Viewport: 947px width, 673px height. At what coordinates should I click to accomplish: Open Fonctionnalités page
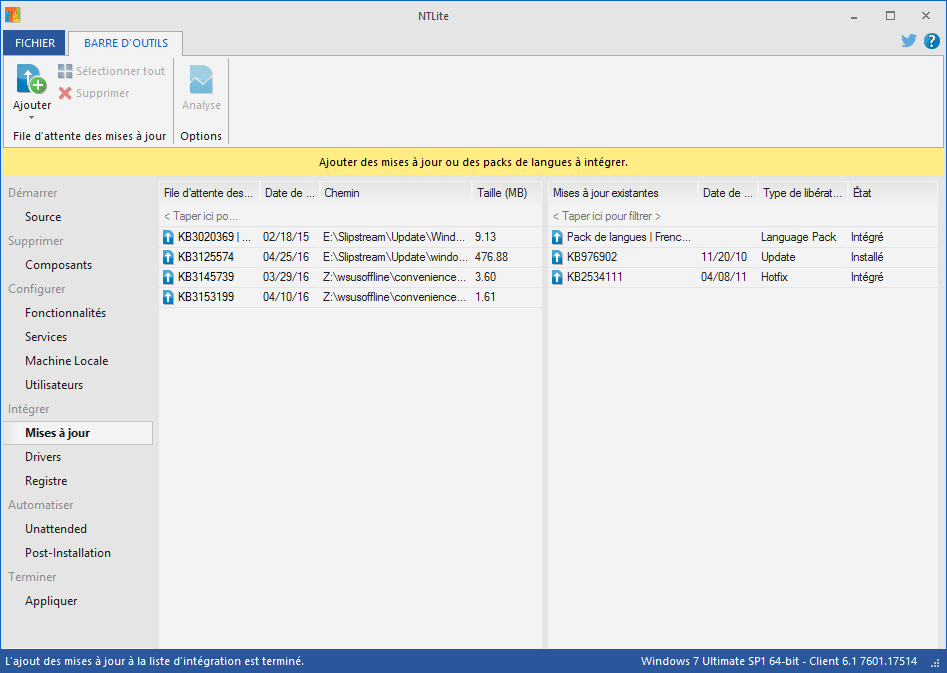[65, 313]
